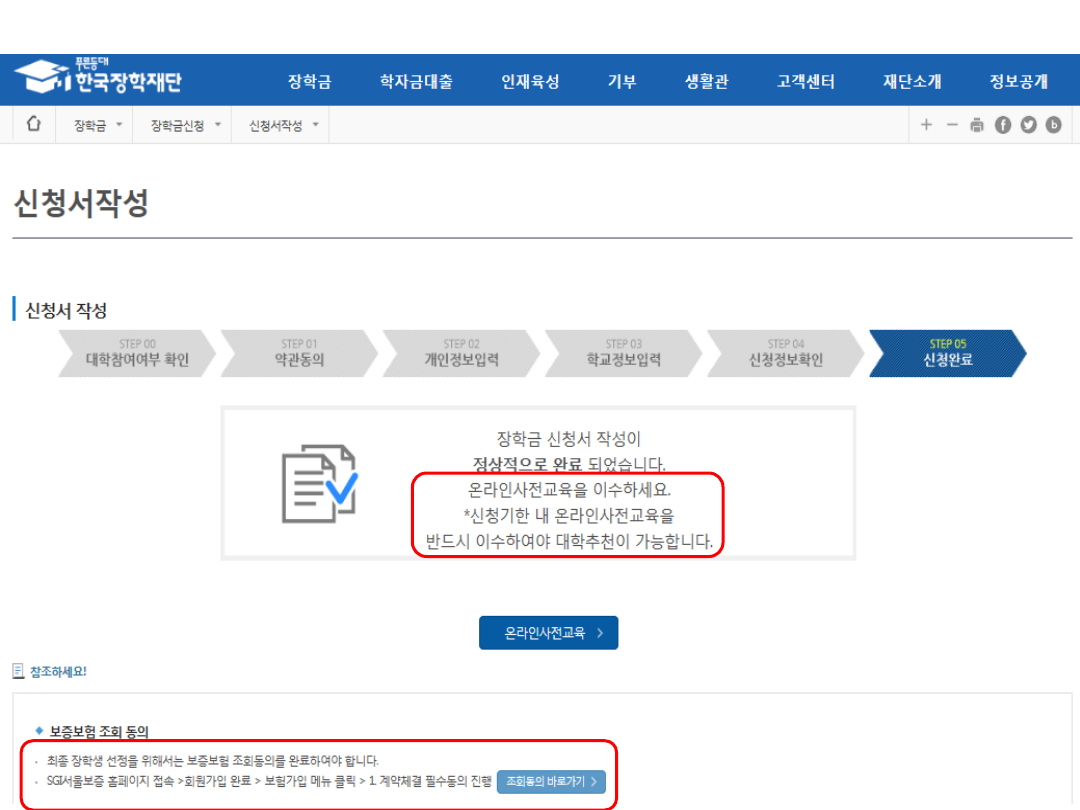Expand the 장학금신청 breadcrumb dropdown
The image size is (1080, 810).
[x=185, y=125]
